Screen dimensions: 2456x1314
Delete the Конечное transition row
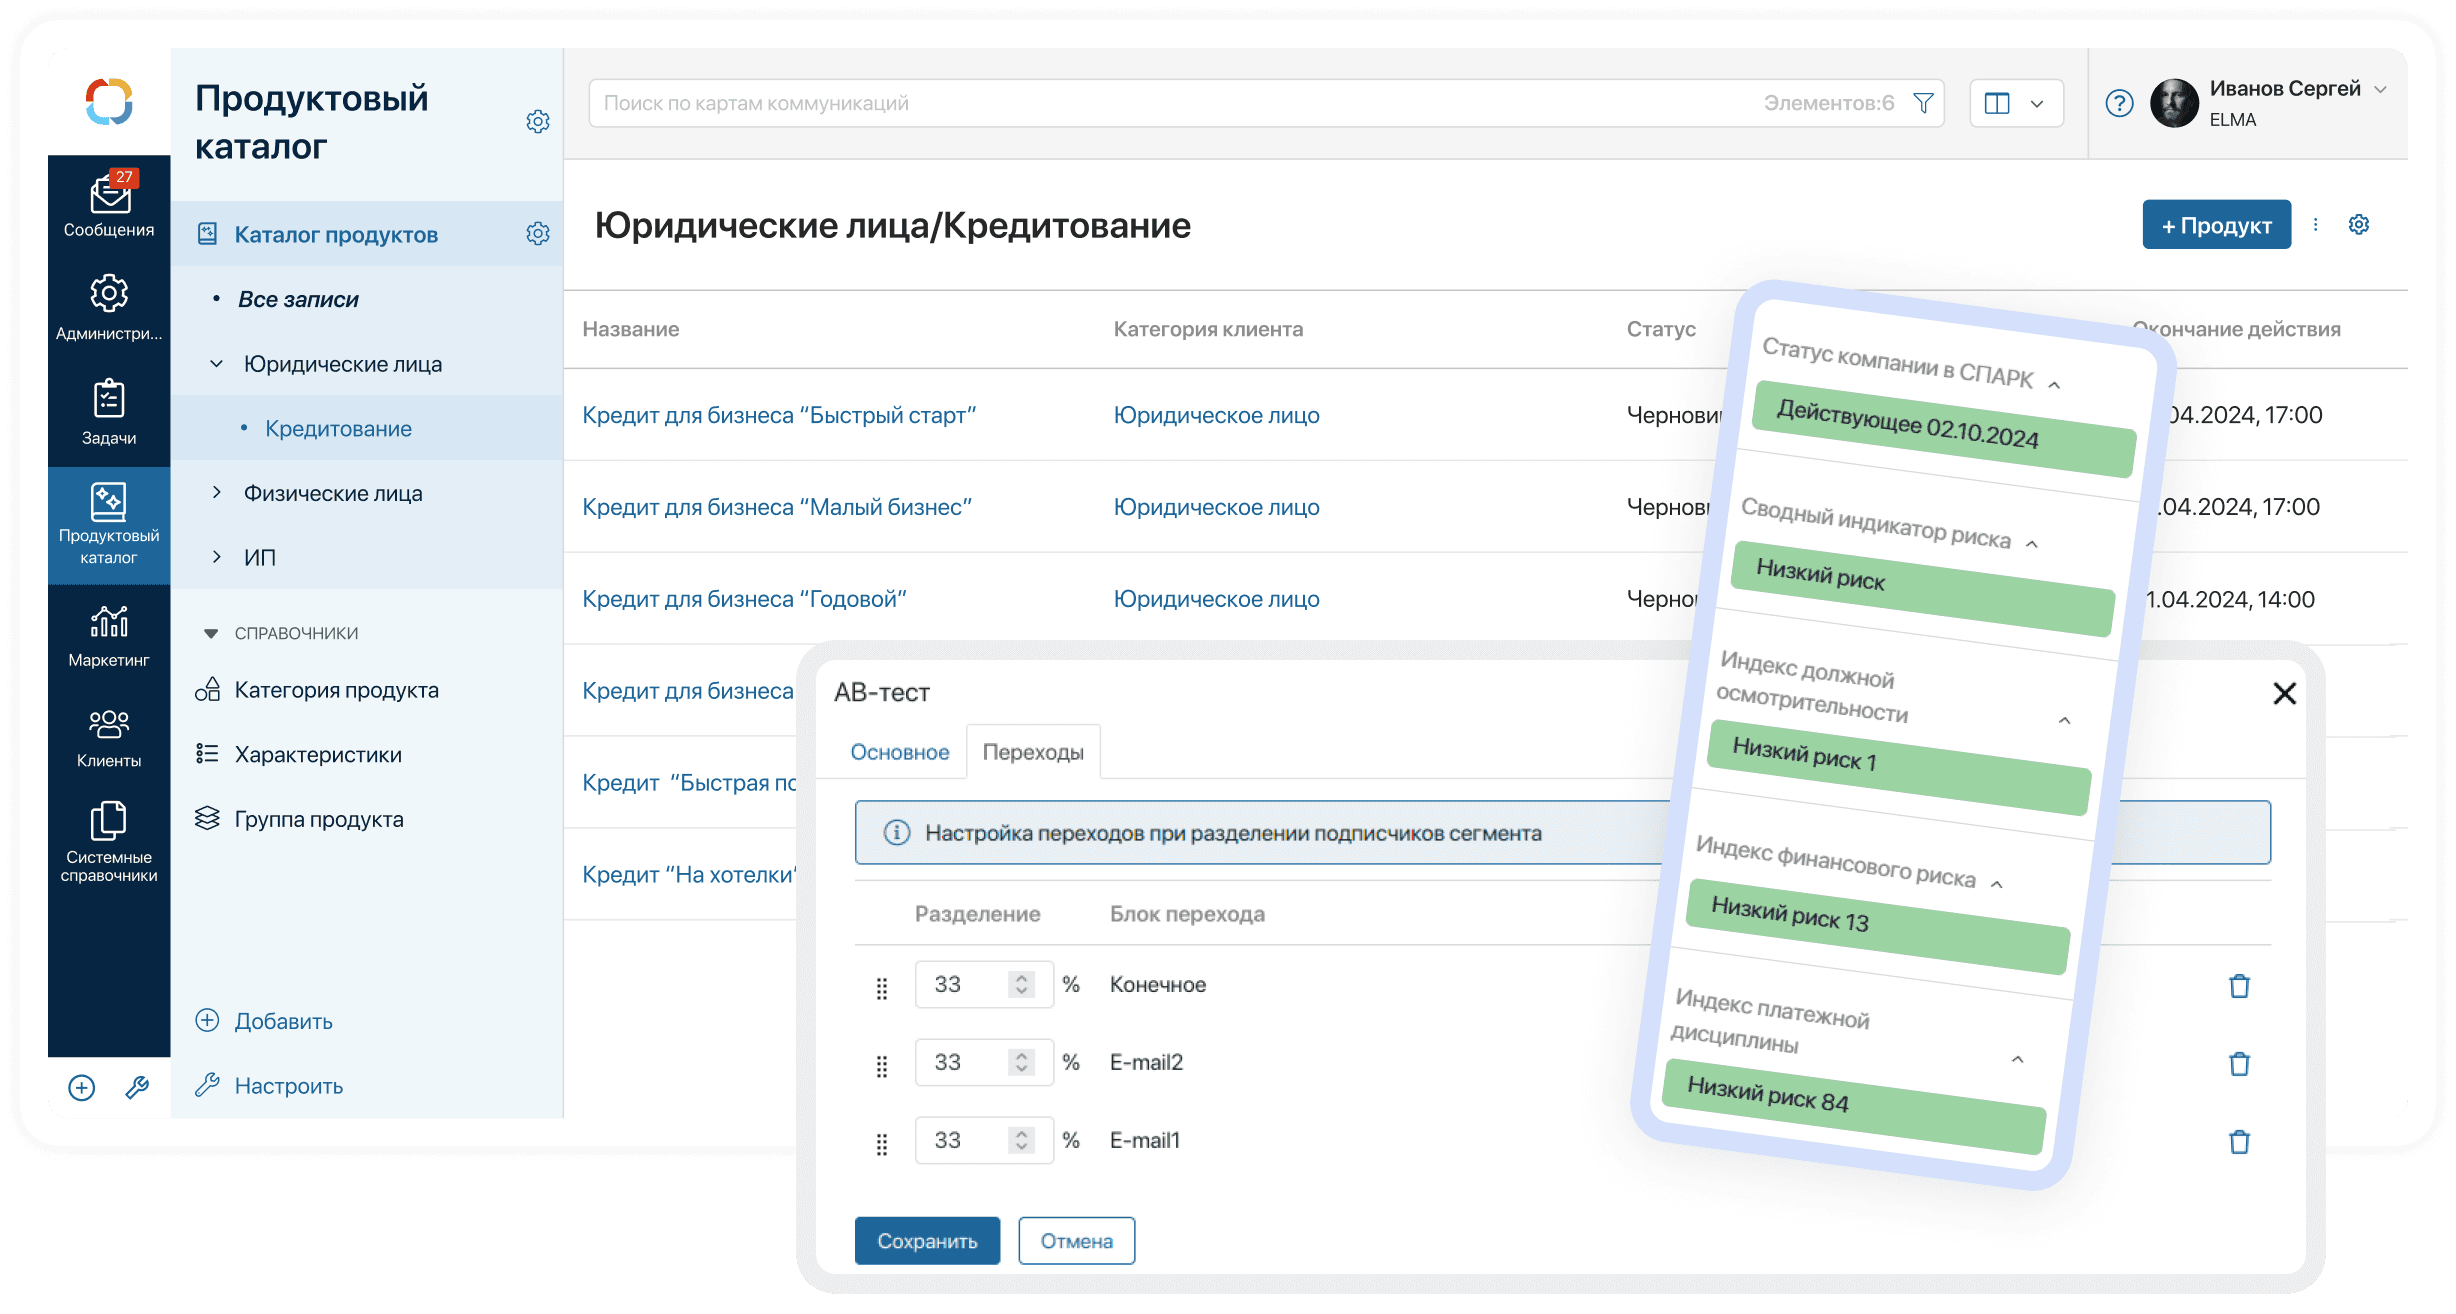coord(2239,986)
